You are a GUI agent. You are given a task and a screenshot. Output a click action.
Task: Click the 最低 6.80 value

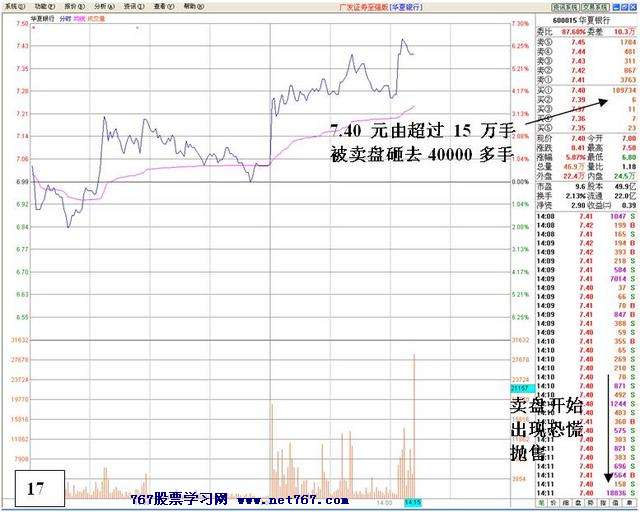(x=629, y=157)
